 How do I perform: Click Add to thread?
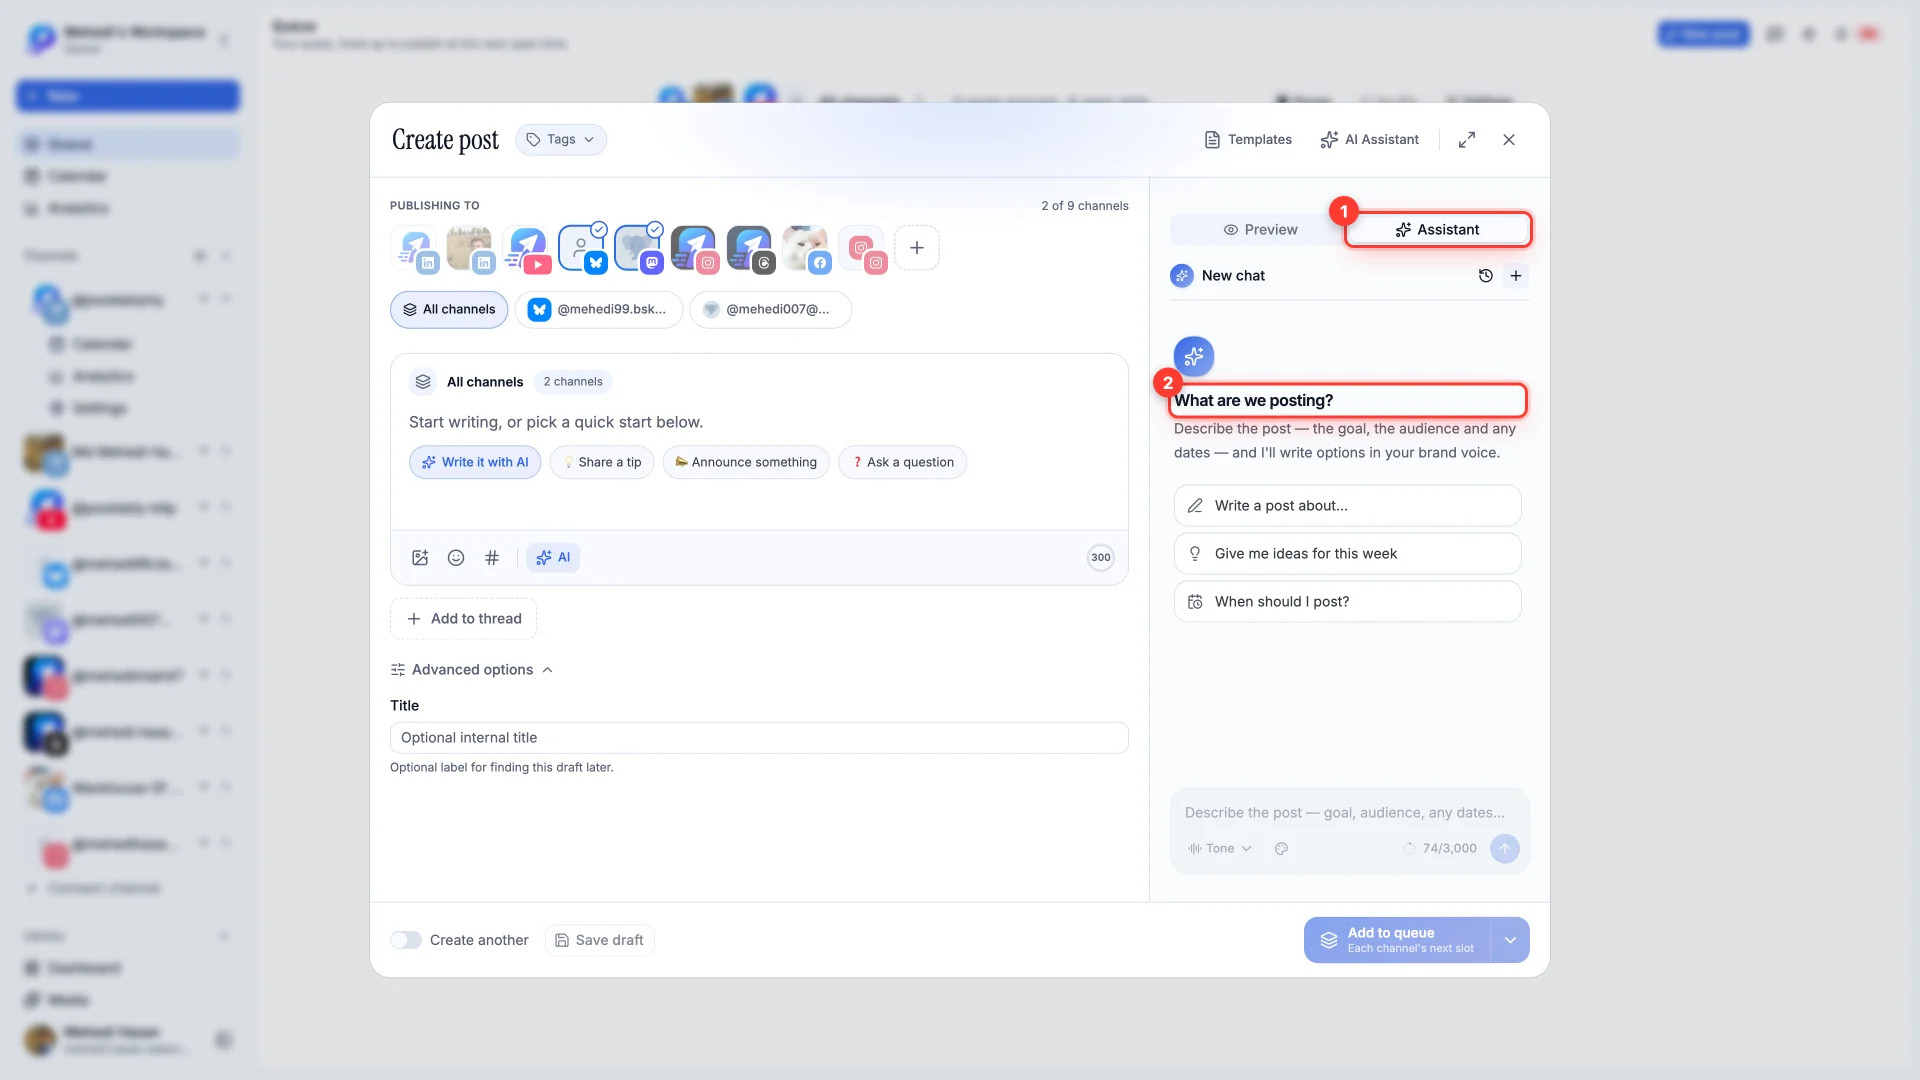[463, 619]
